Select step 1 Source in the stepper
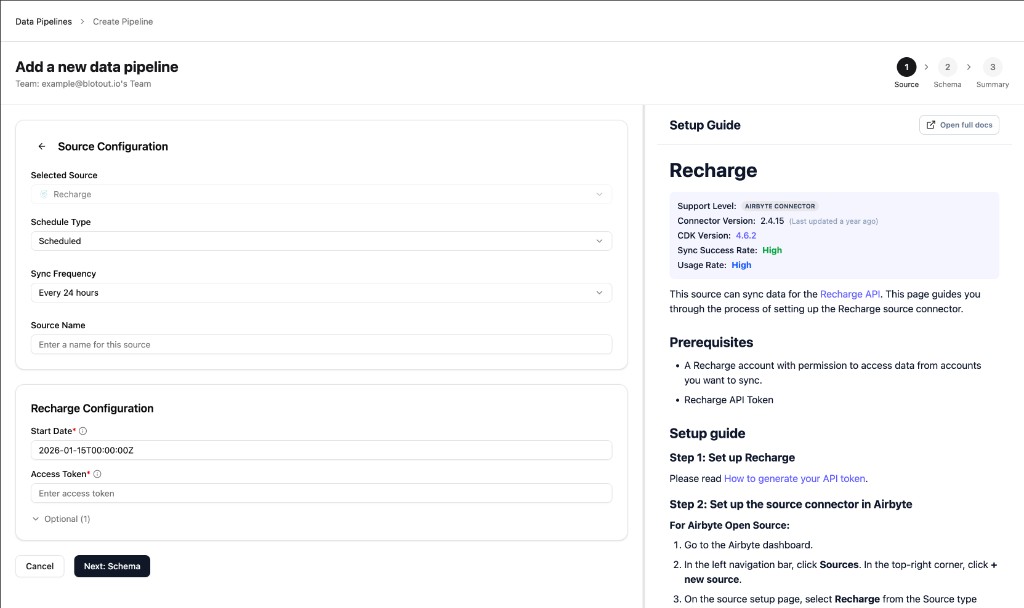The image size is (1024, 608). 906,72
